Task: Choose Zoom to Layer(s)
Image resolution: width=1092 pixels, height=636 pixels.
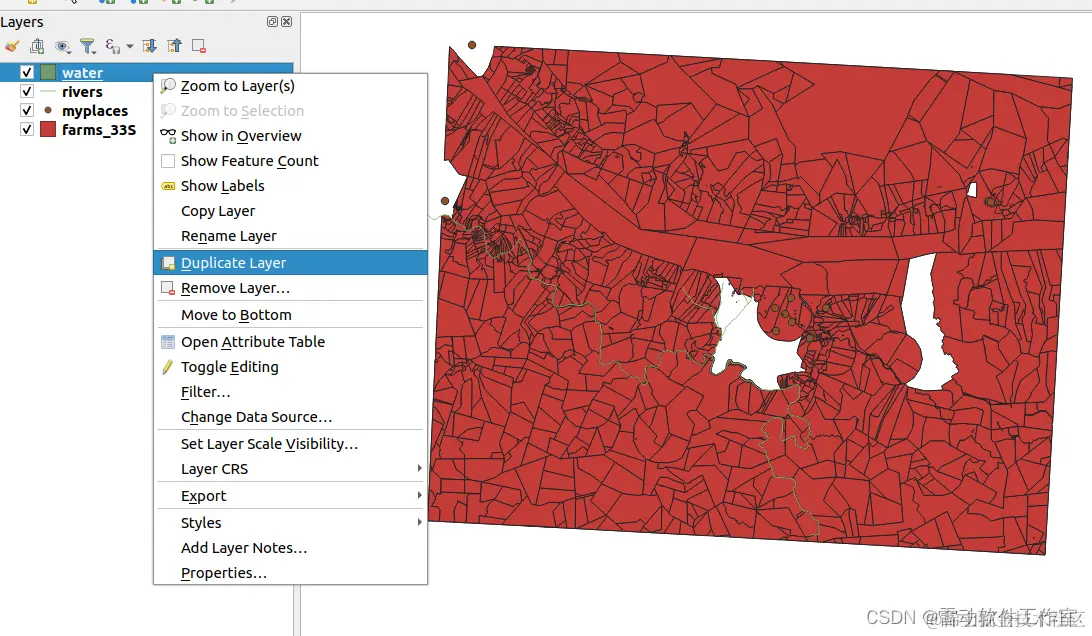Action: (290, 86)
